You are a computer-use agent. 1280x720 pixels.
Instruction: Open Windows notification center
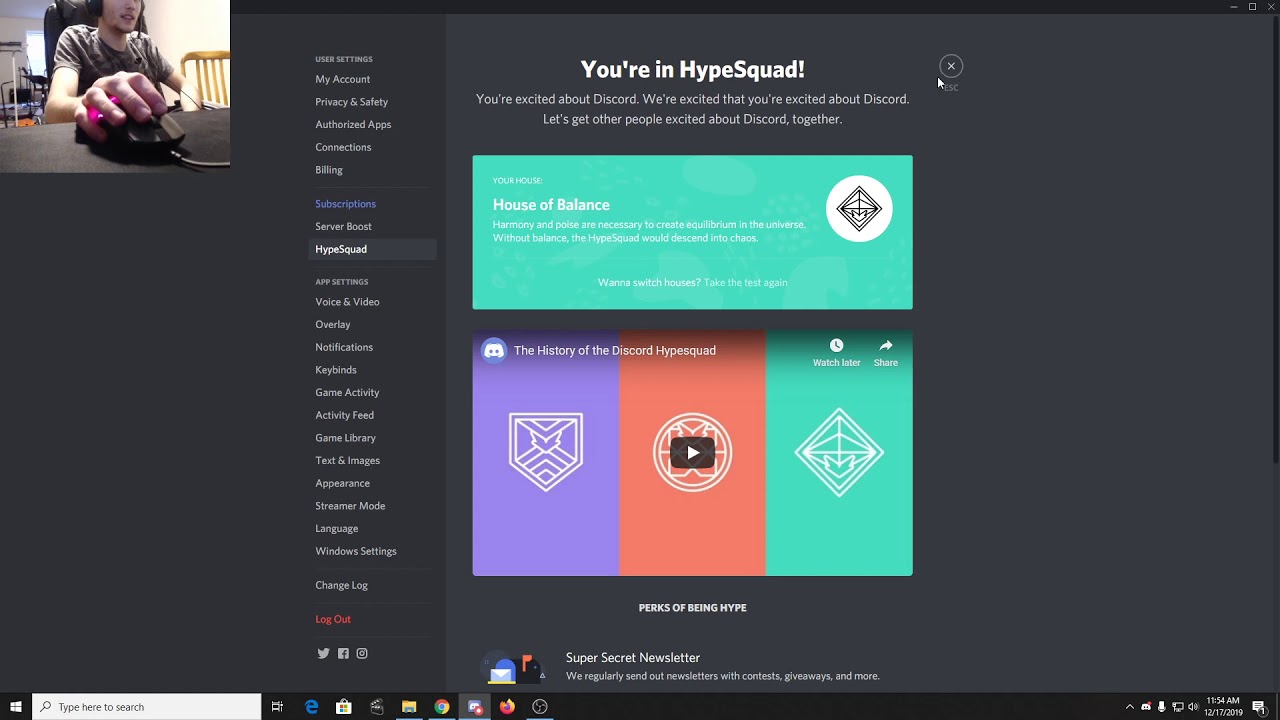(1260, 707)
